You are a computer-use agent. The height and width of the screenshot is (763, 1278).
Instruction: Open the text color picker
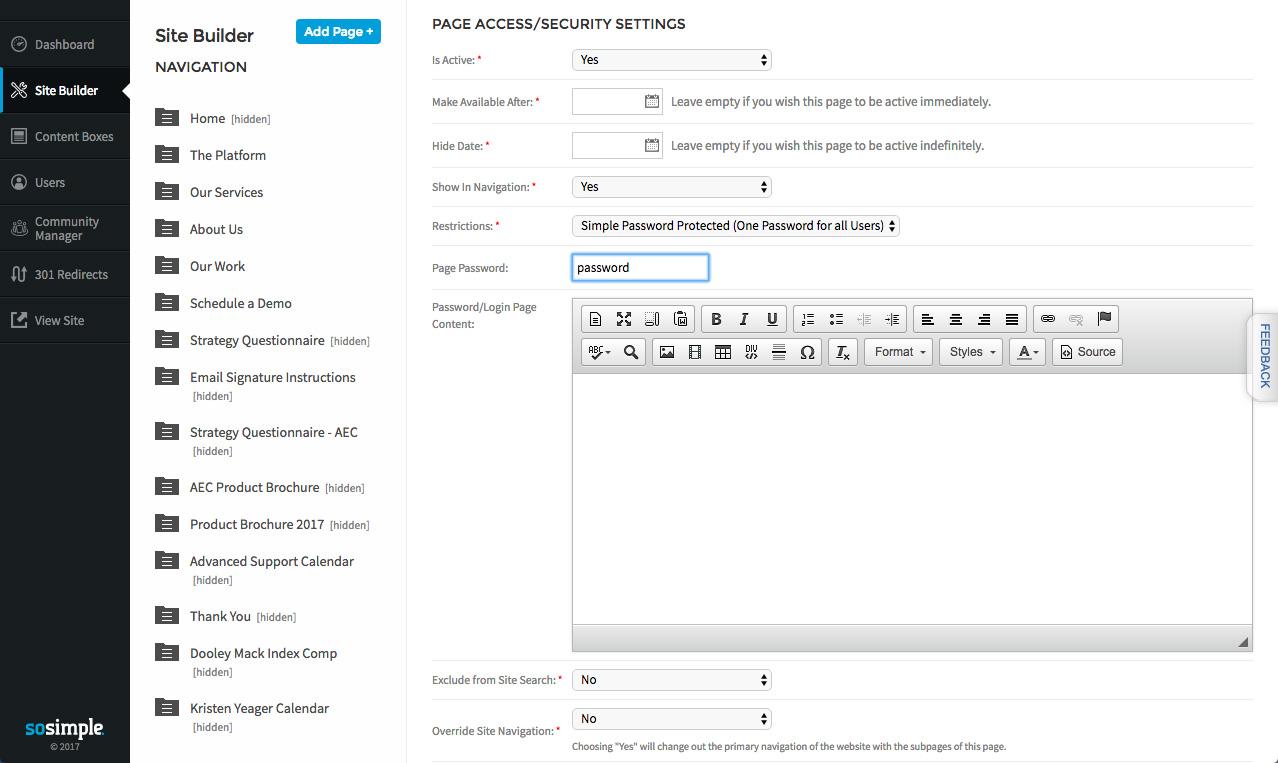pyautogui.click(x=1027, y=352)
